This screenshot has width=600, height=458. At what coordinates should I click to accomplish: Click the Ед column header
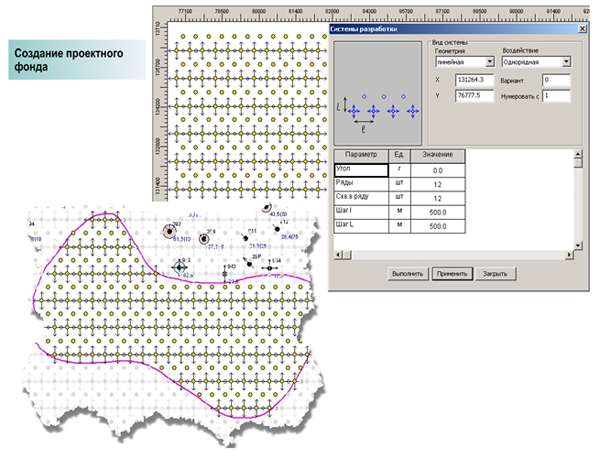399,155
